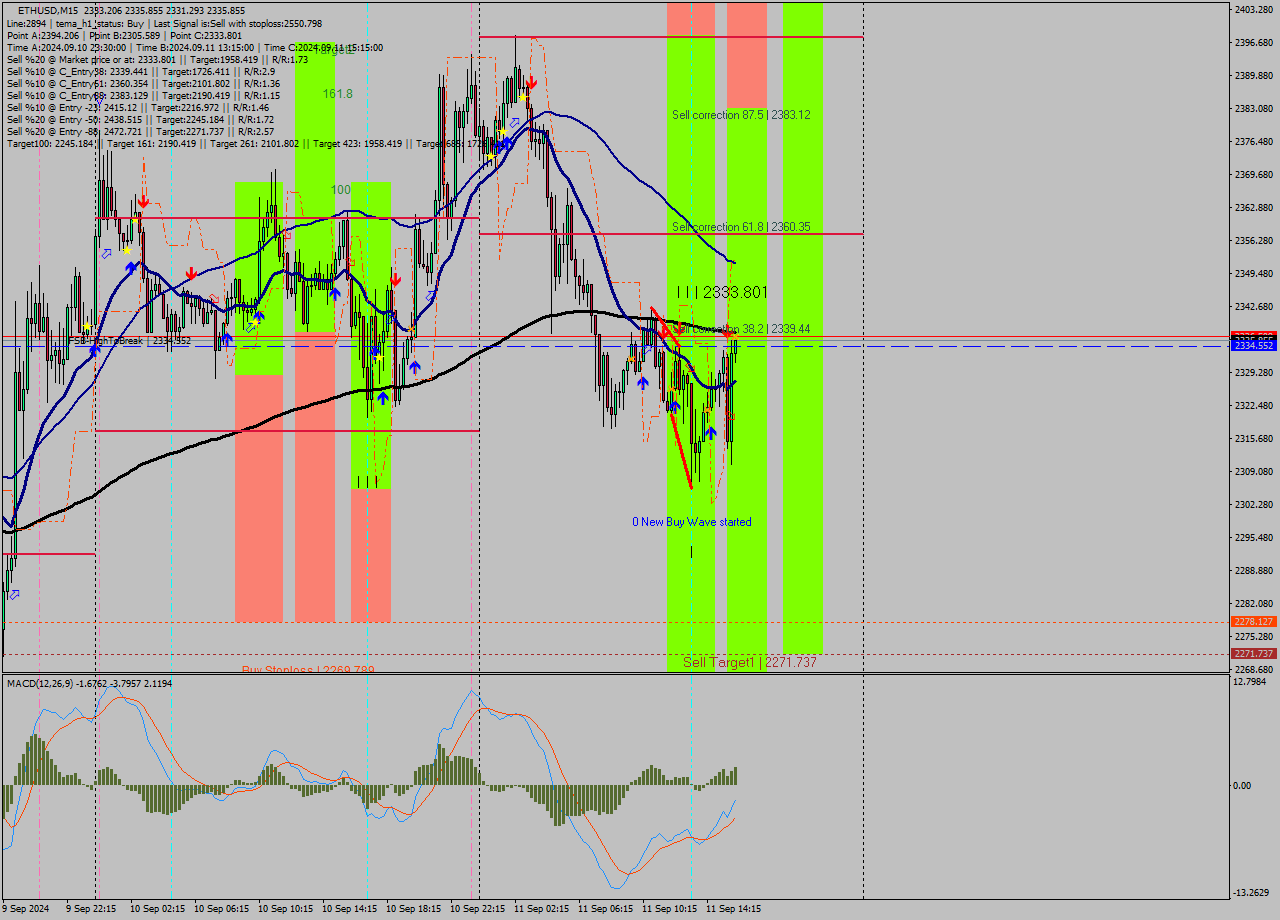This screenshot has width=1280, height=920.
Task: Click the red down arrow near the 2396 peak
Action: (x=532, y=83)
